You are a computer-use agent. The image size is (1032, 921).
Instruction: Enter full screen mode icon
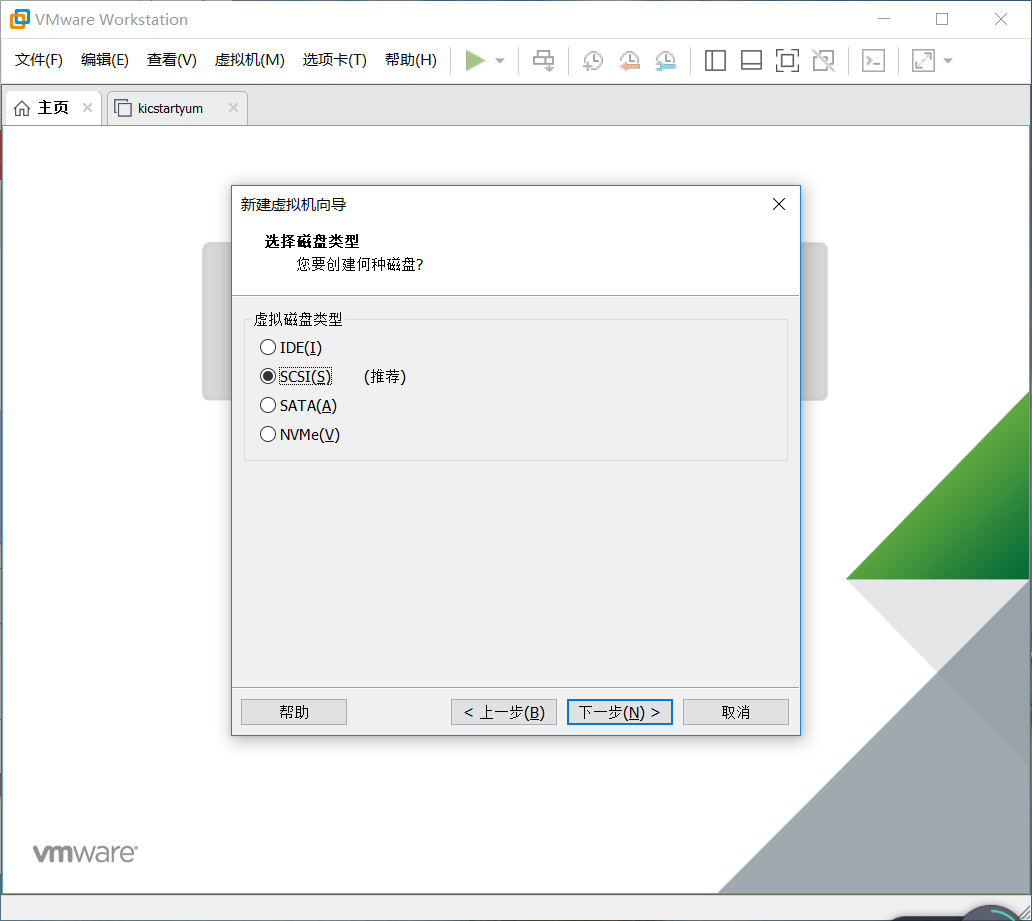coord(787,61)
